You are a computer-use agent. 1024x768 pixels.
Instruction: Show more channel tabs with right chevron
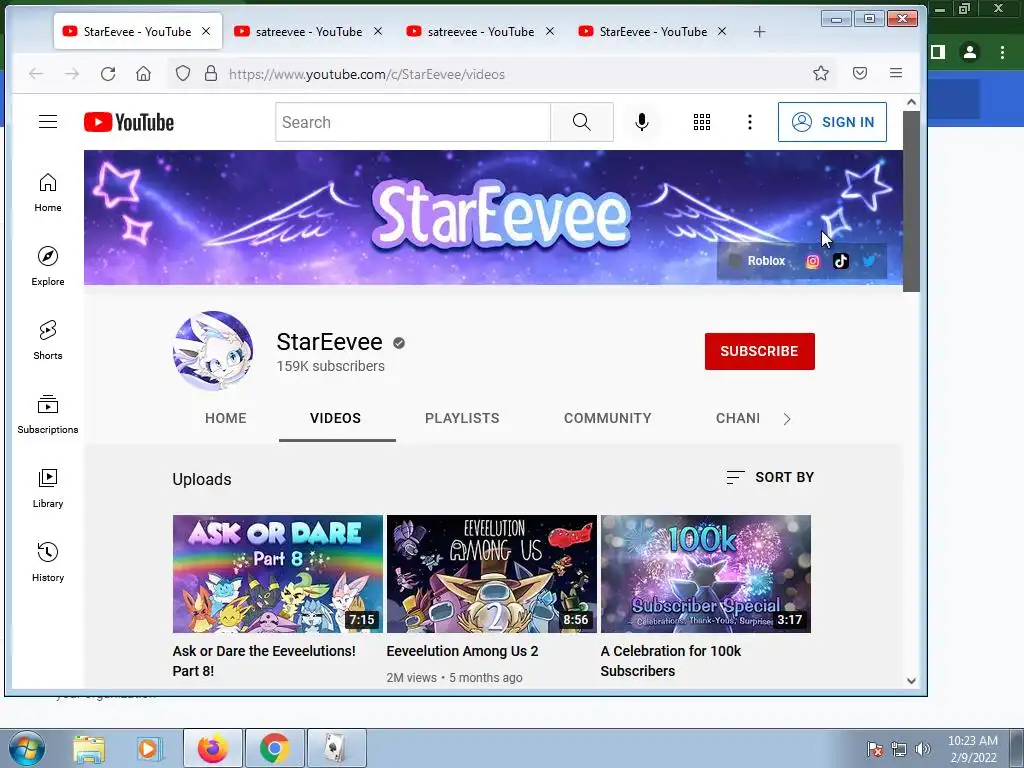(x=787, y=419)
